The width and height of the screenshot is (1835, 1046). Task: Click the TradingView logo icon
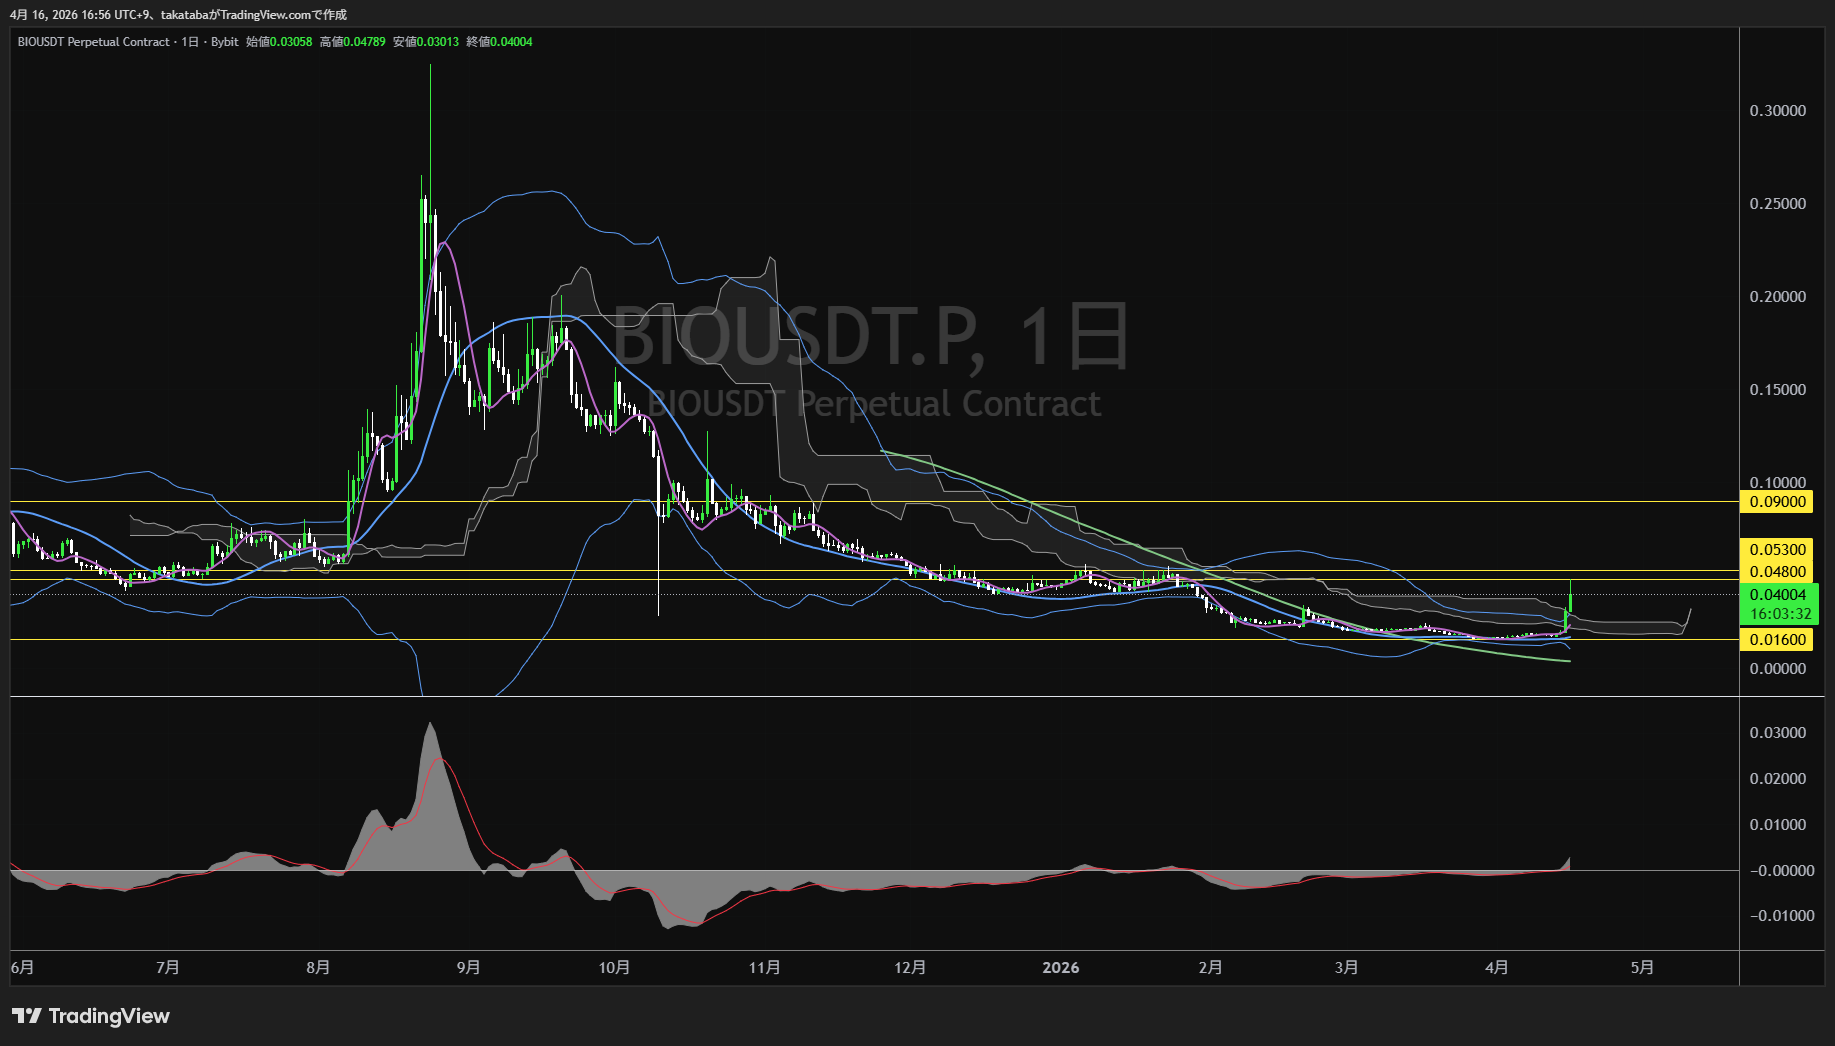(x=26, y=1016)
